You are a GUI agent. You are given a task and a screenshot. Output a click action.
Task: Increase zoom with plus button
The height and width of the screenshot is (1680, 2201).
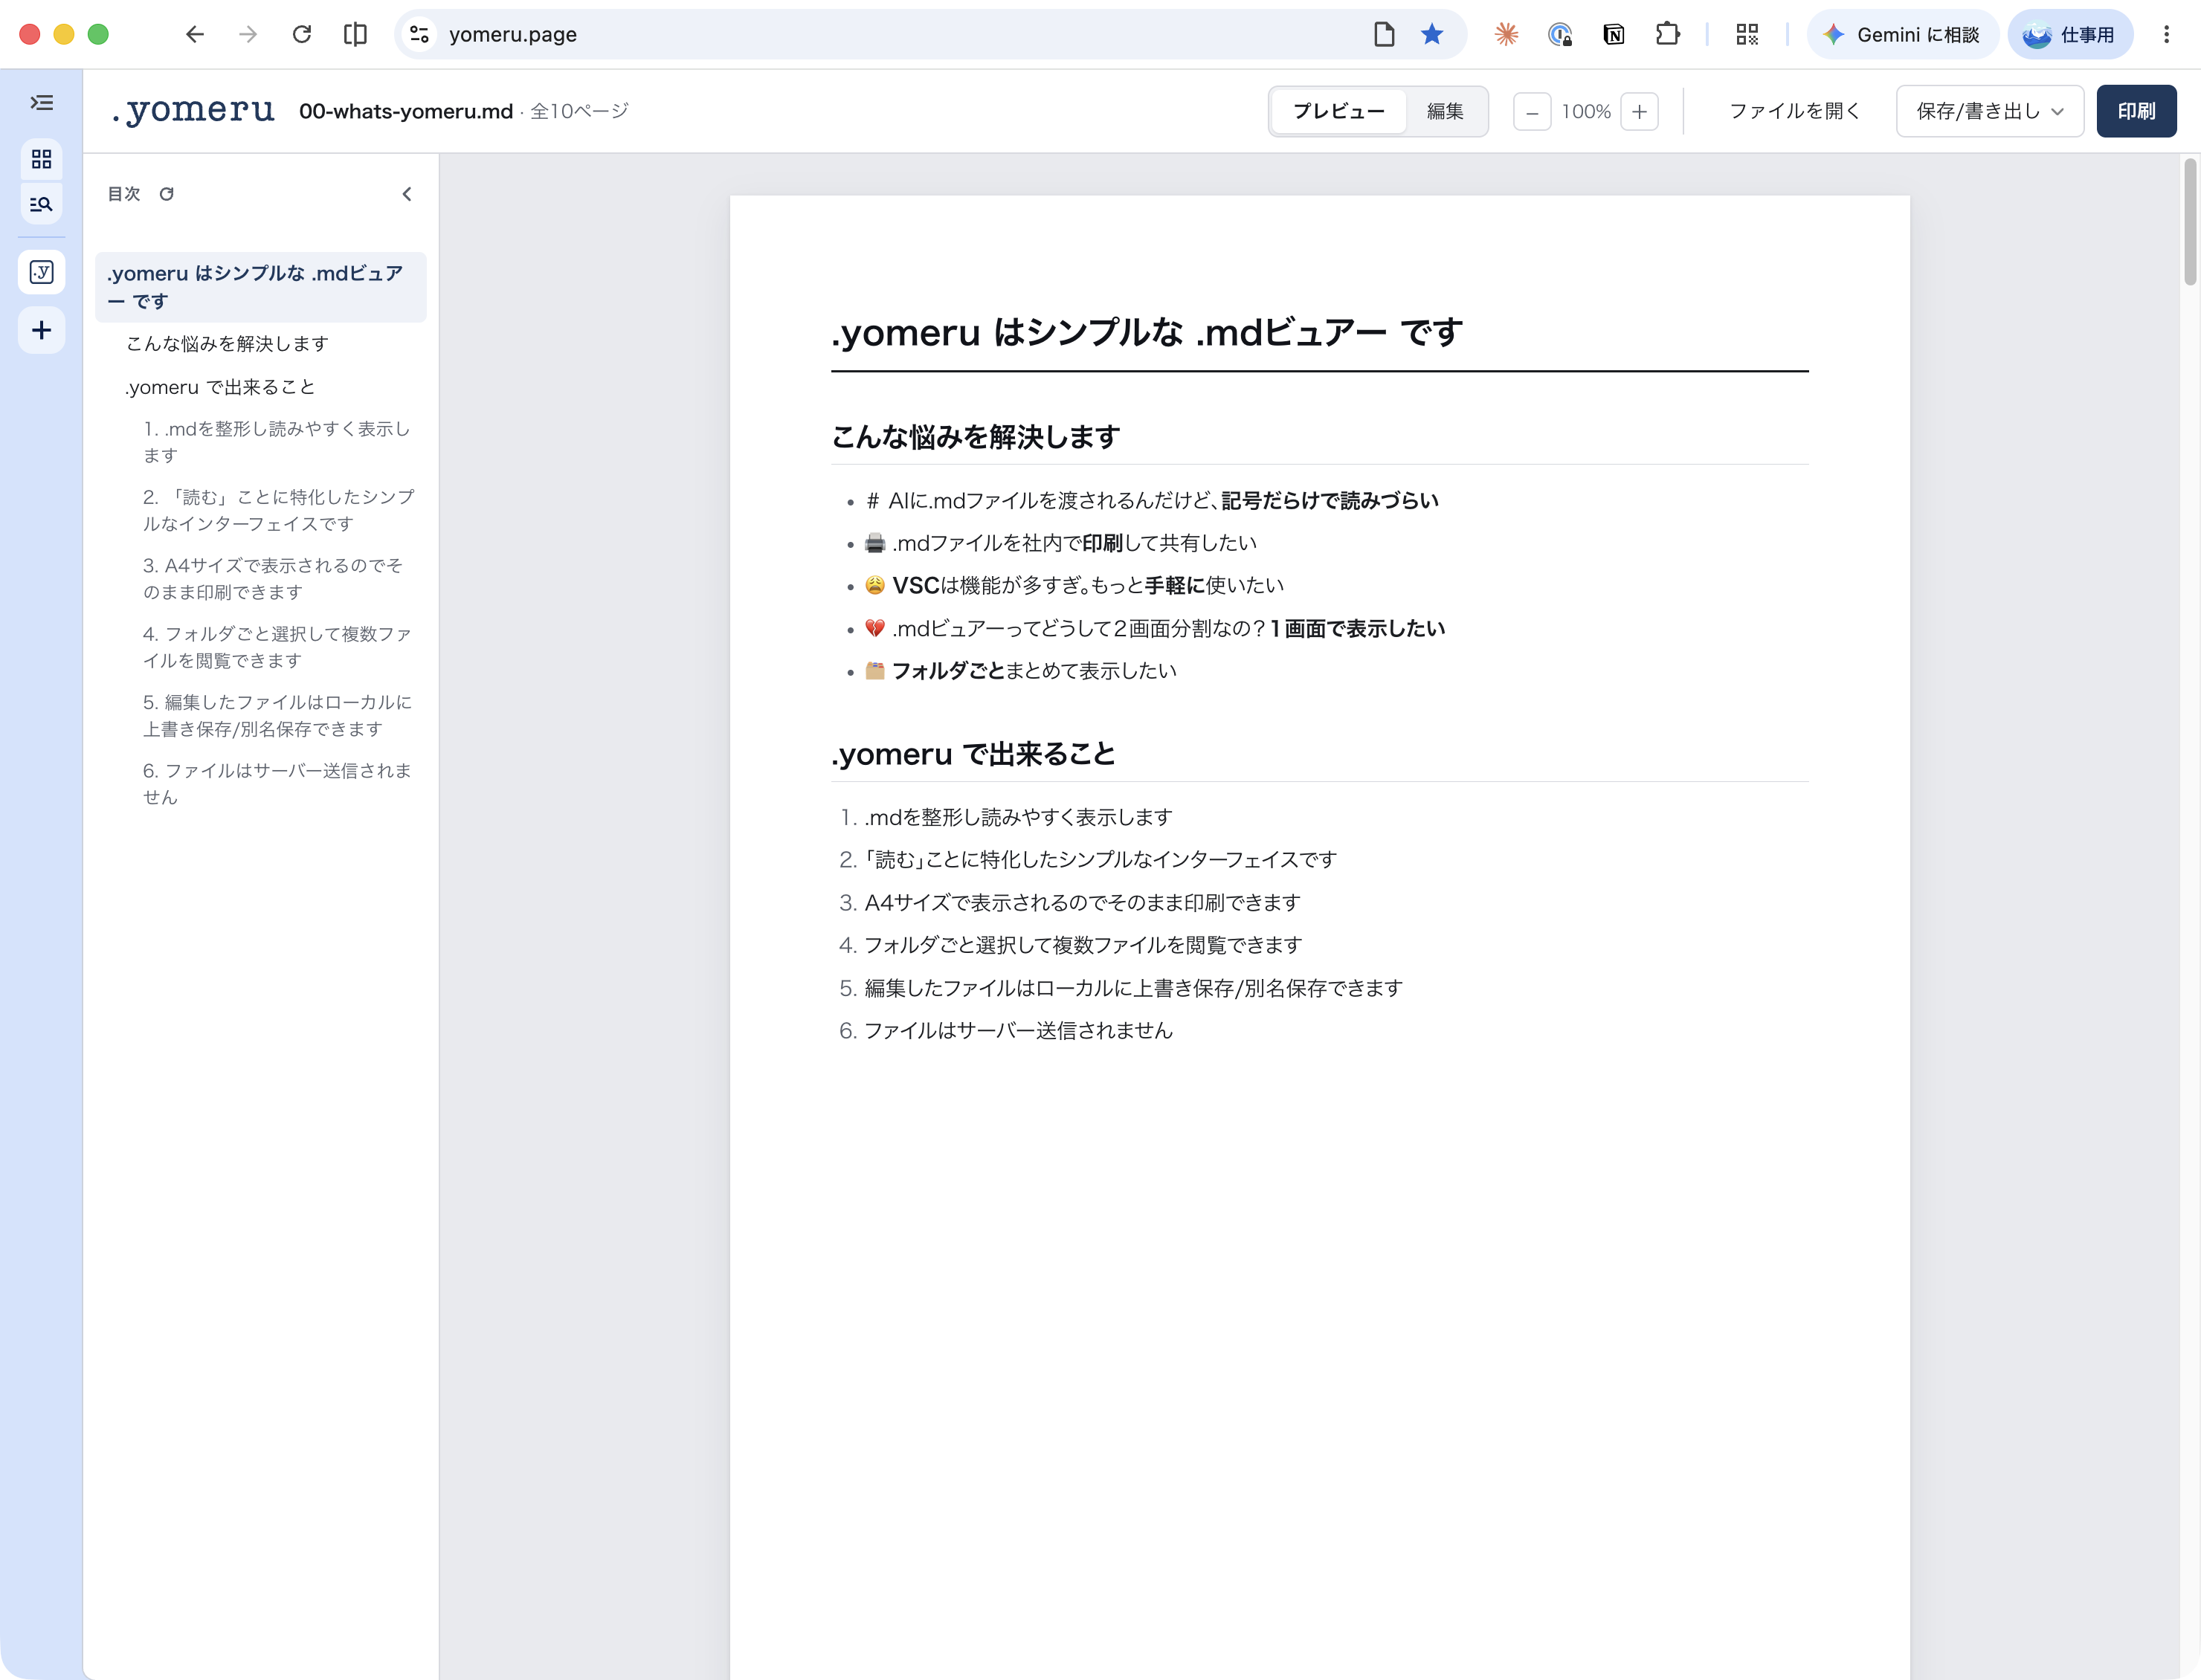1639,112
